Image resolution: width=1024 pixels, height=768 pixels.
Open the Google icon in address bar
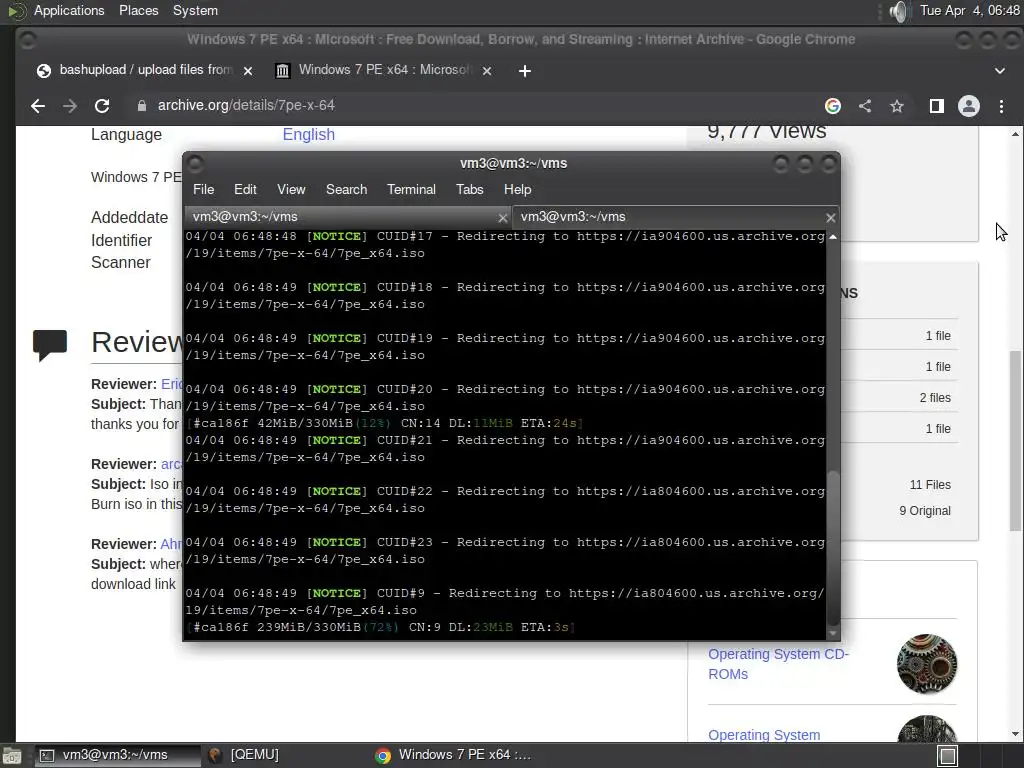pos(833,106)
